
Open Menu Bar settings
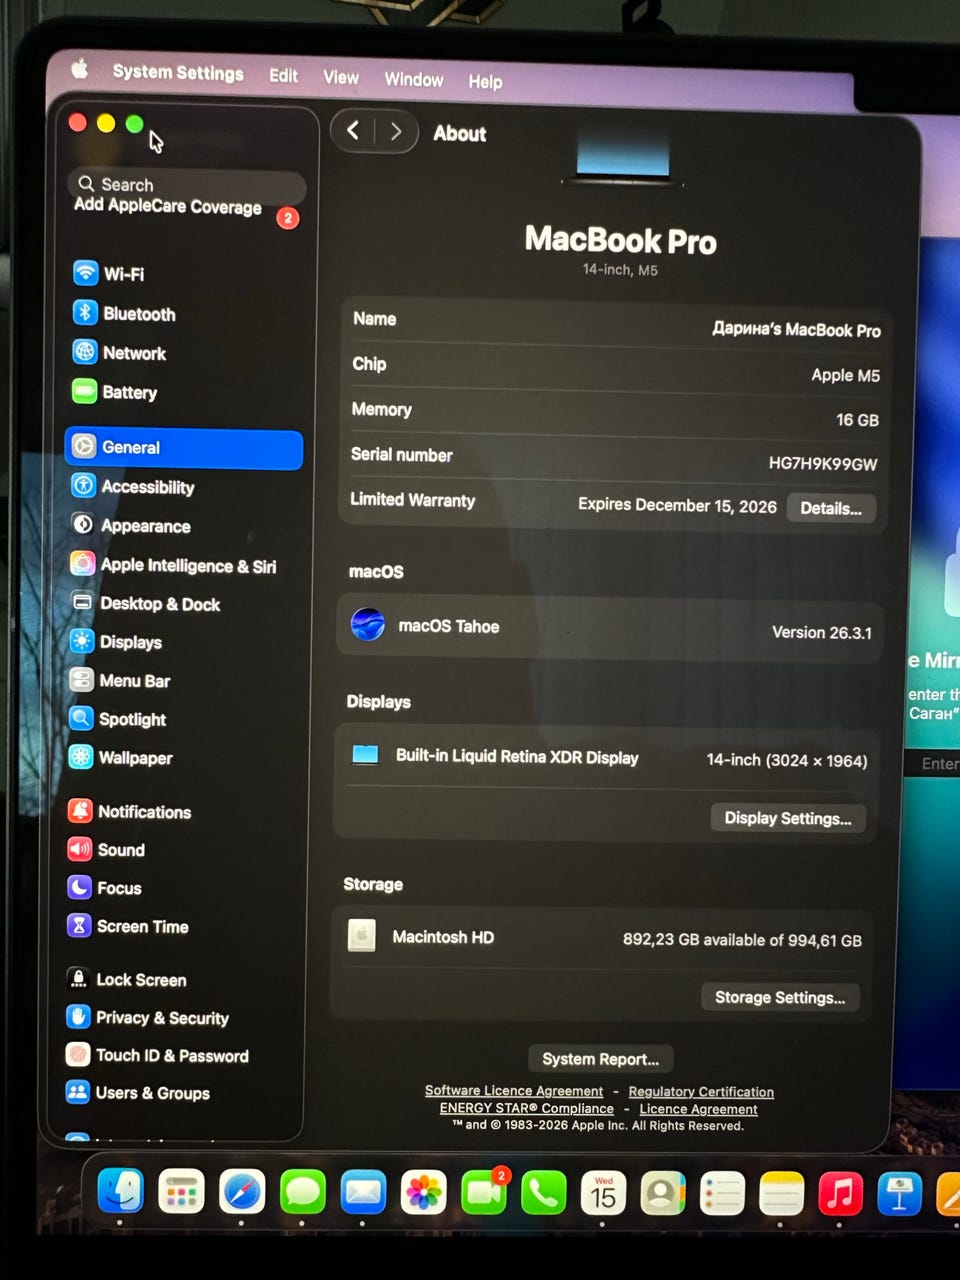(120, 681)
